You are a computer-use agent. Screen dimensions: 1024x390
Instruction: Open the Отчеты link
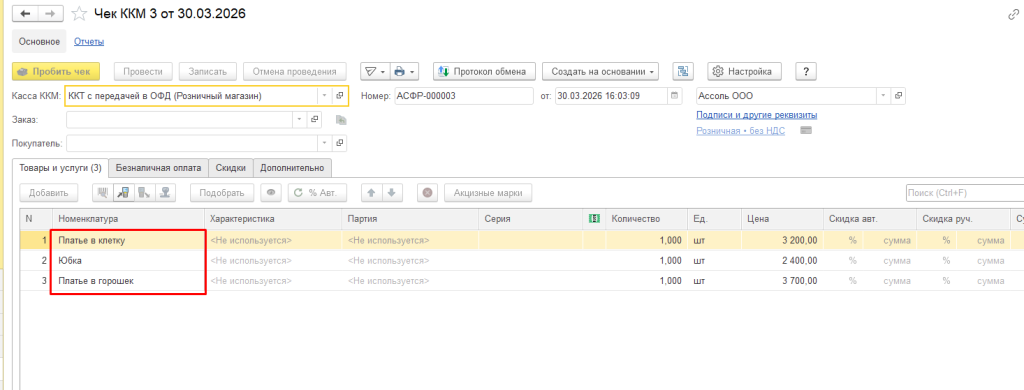89,41
